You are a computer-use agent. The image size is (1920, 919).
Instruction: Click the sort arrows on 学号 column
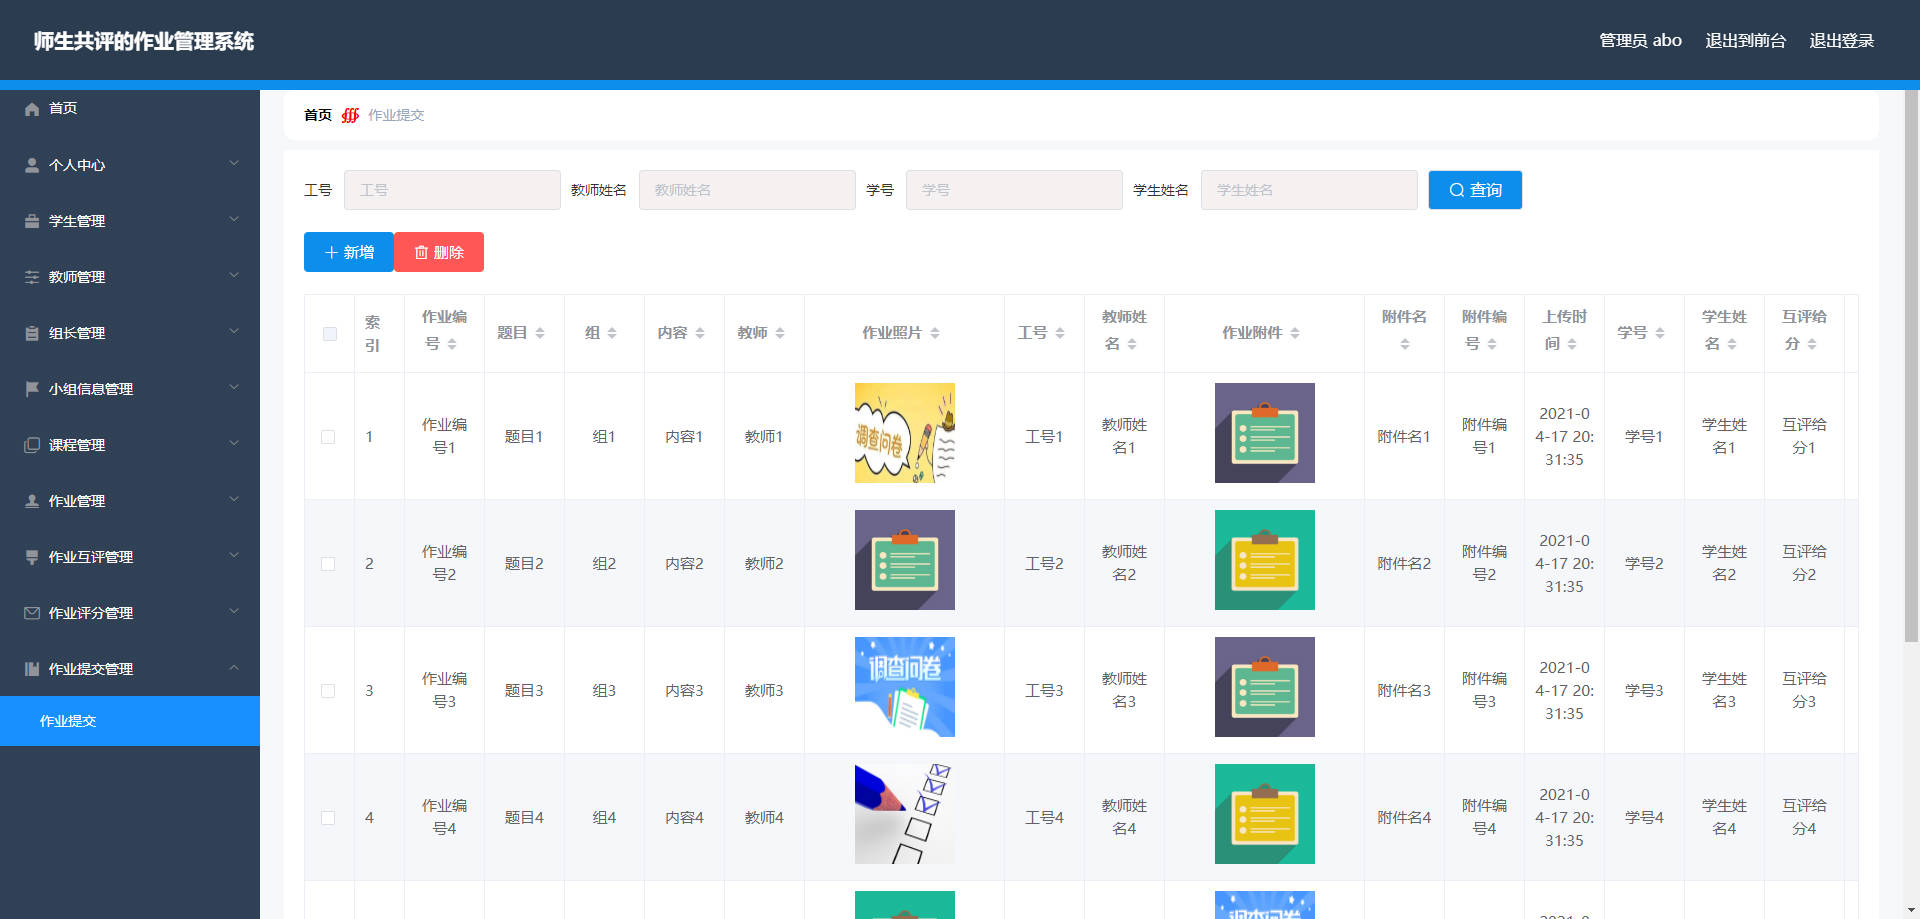(1660, 333)
